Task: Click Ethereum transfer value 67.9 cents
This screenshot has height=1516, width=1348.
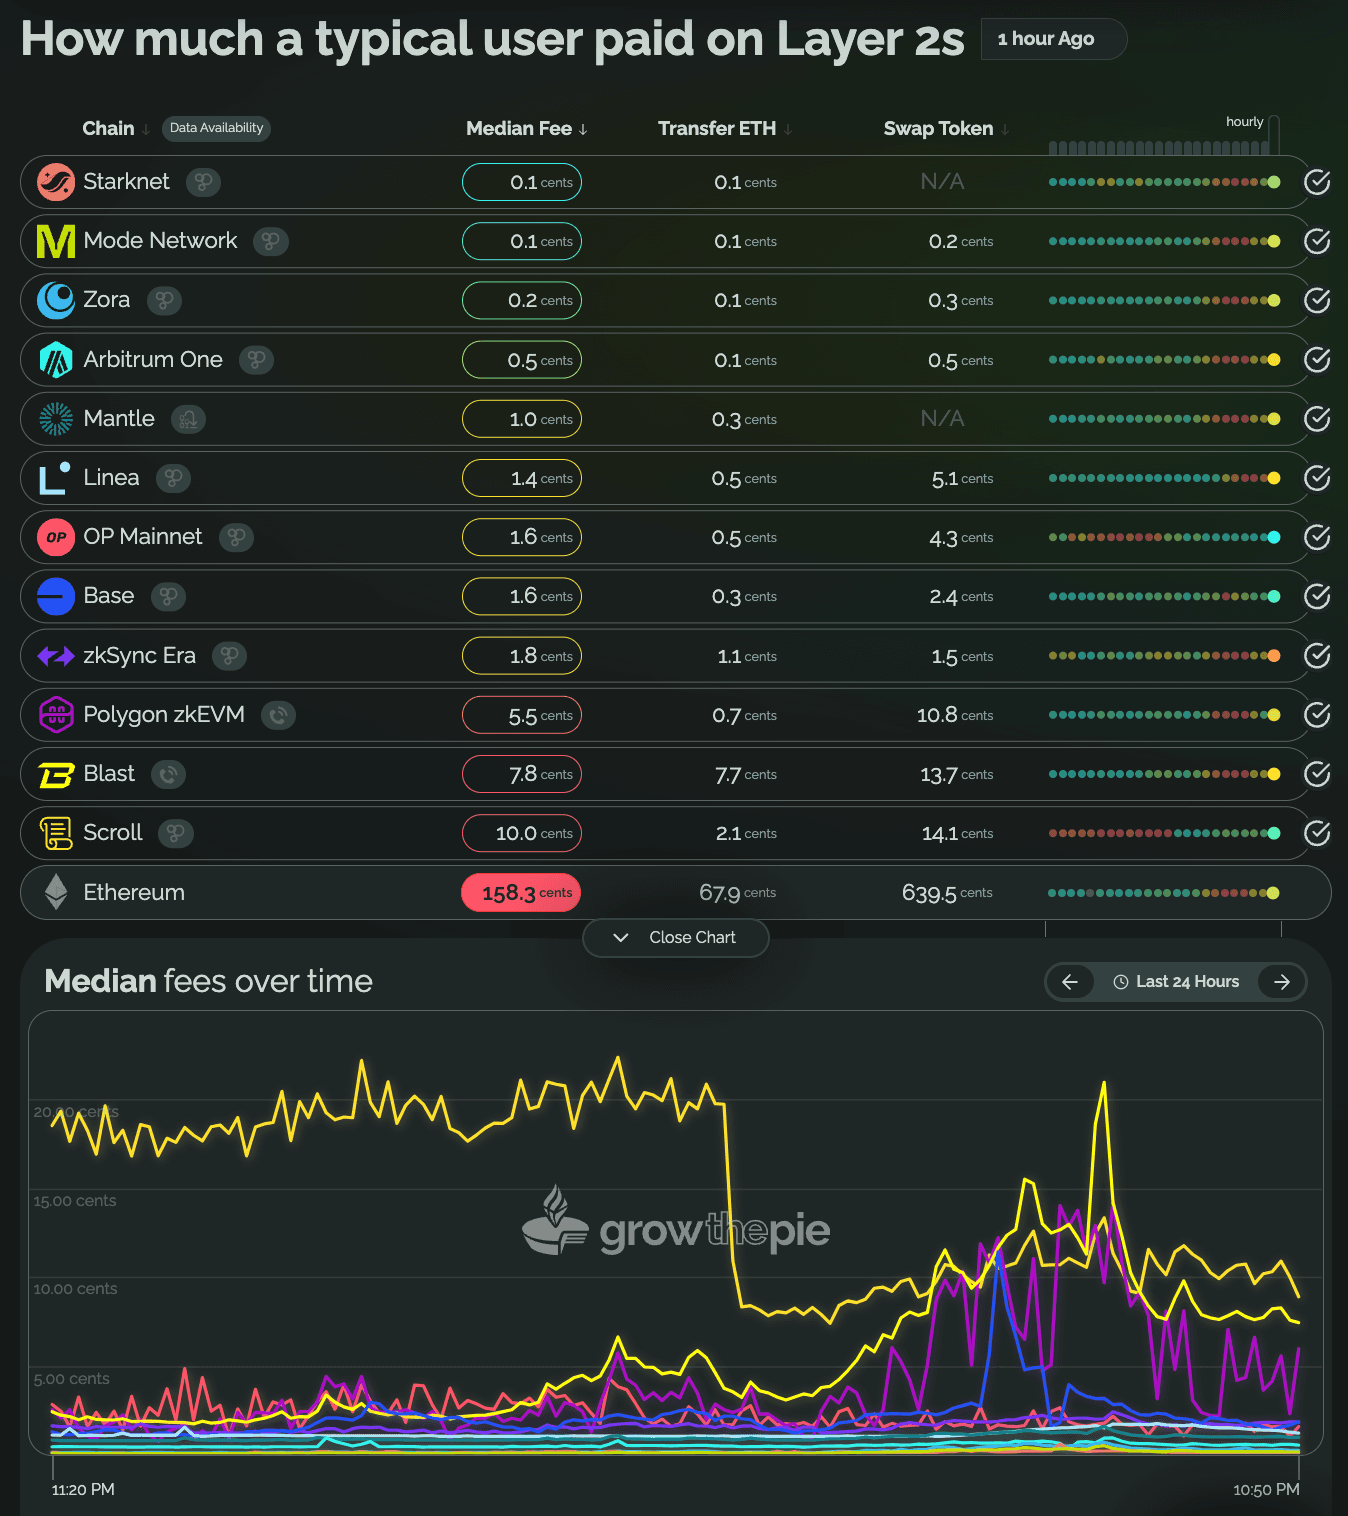Action: (x=737, y=892)
